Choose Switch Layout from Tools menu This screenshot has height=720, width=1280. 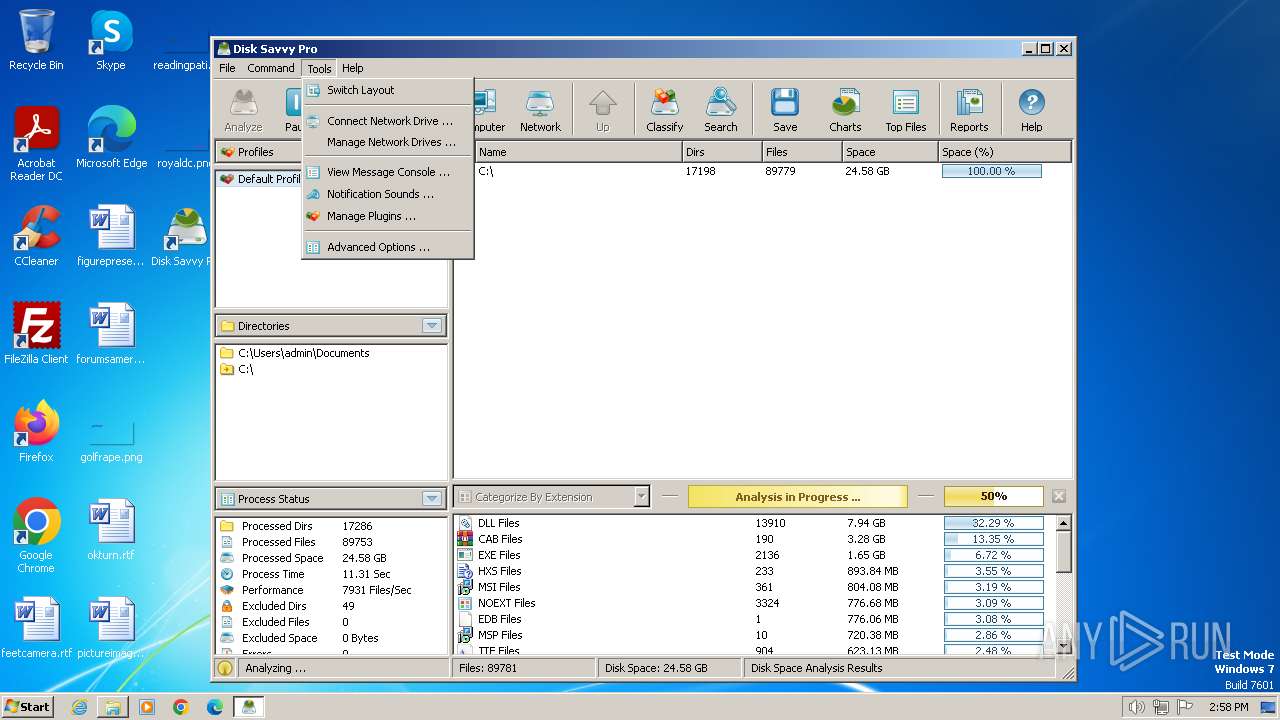pos(388,90)
